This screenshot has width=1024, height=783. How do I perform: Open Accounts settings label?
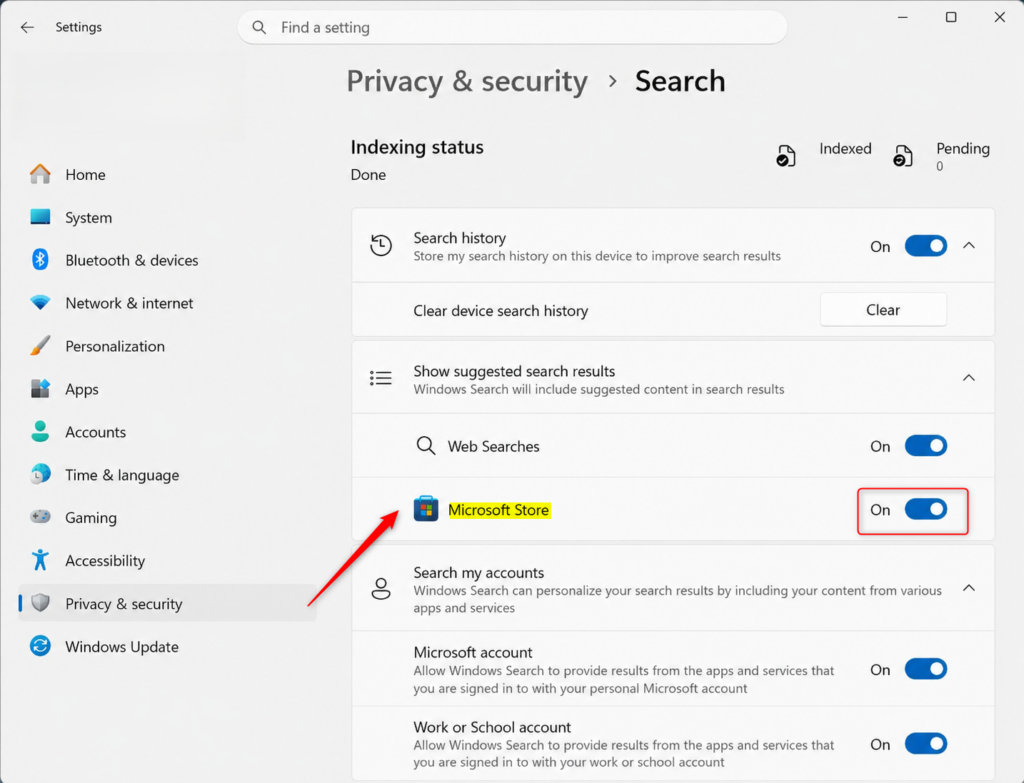coord(95,432)
